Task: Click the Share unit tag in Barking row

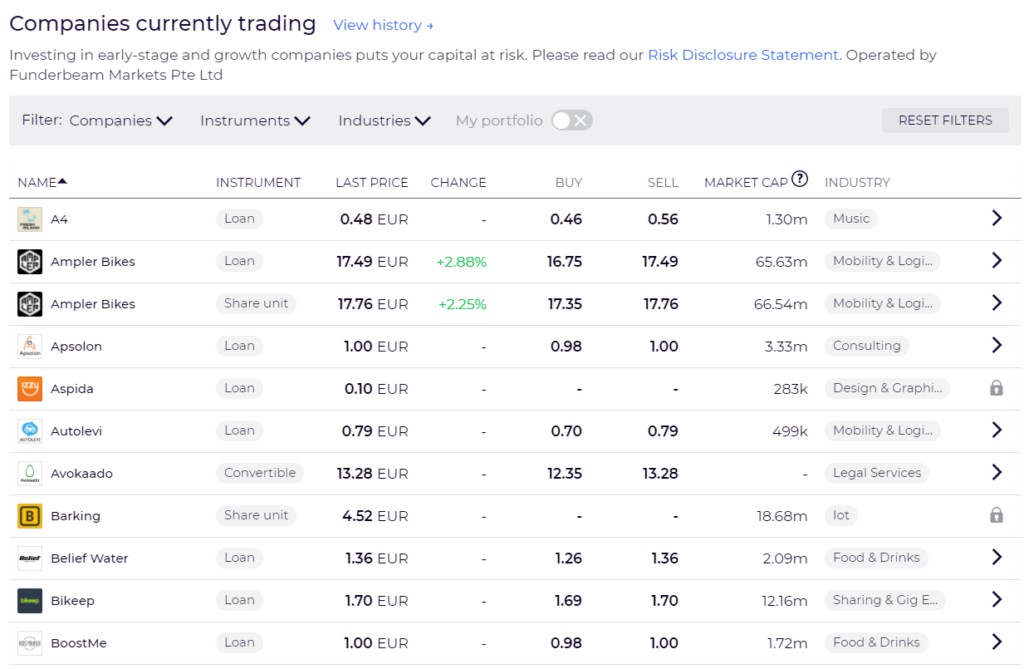Action: pyautogui.click(x=256, y=515)
